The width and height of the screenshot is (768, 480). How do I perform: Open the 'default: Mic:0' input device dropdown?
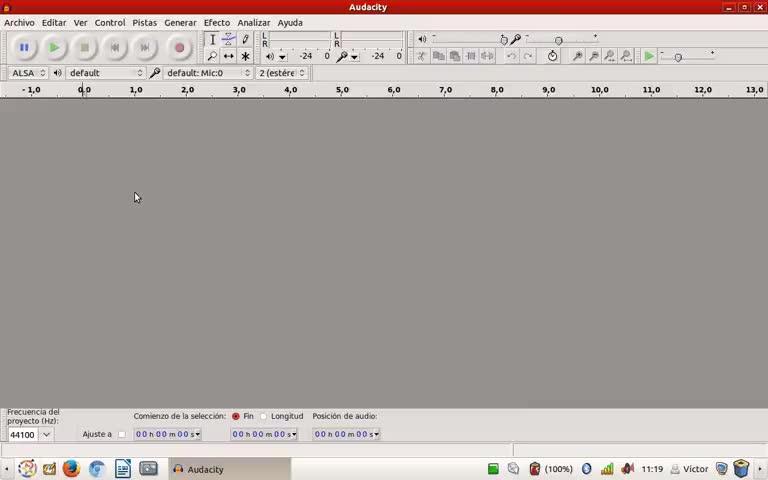click(x=208, y=73)
